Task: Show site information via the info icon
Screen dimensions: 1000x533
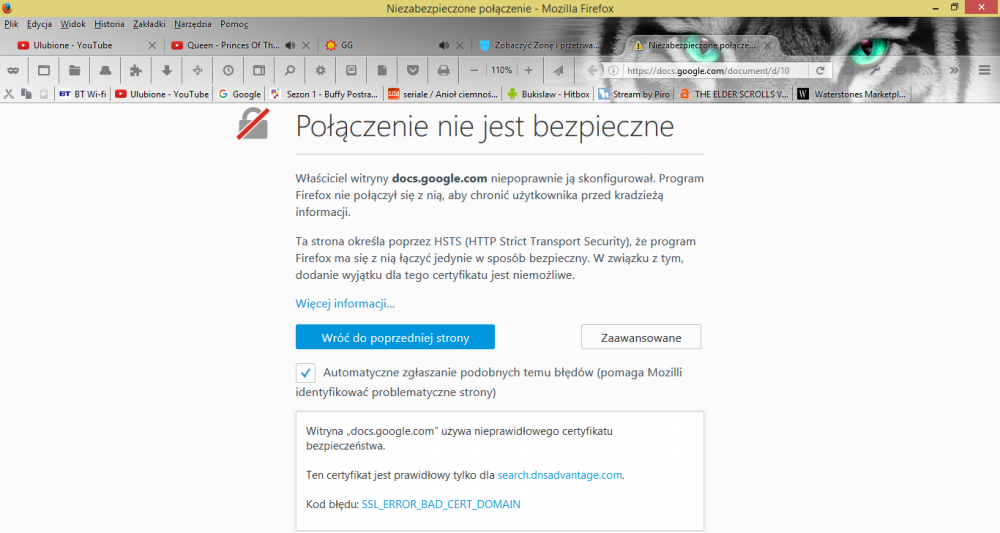Action: 613,71
